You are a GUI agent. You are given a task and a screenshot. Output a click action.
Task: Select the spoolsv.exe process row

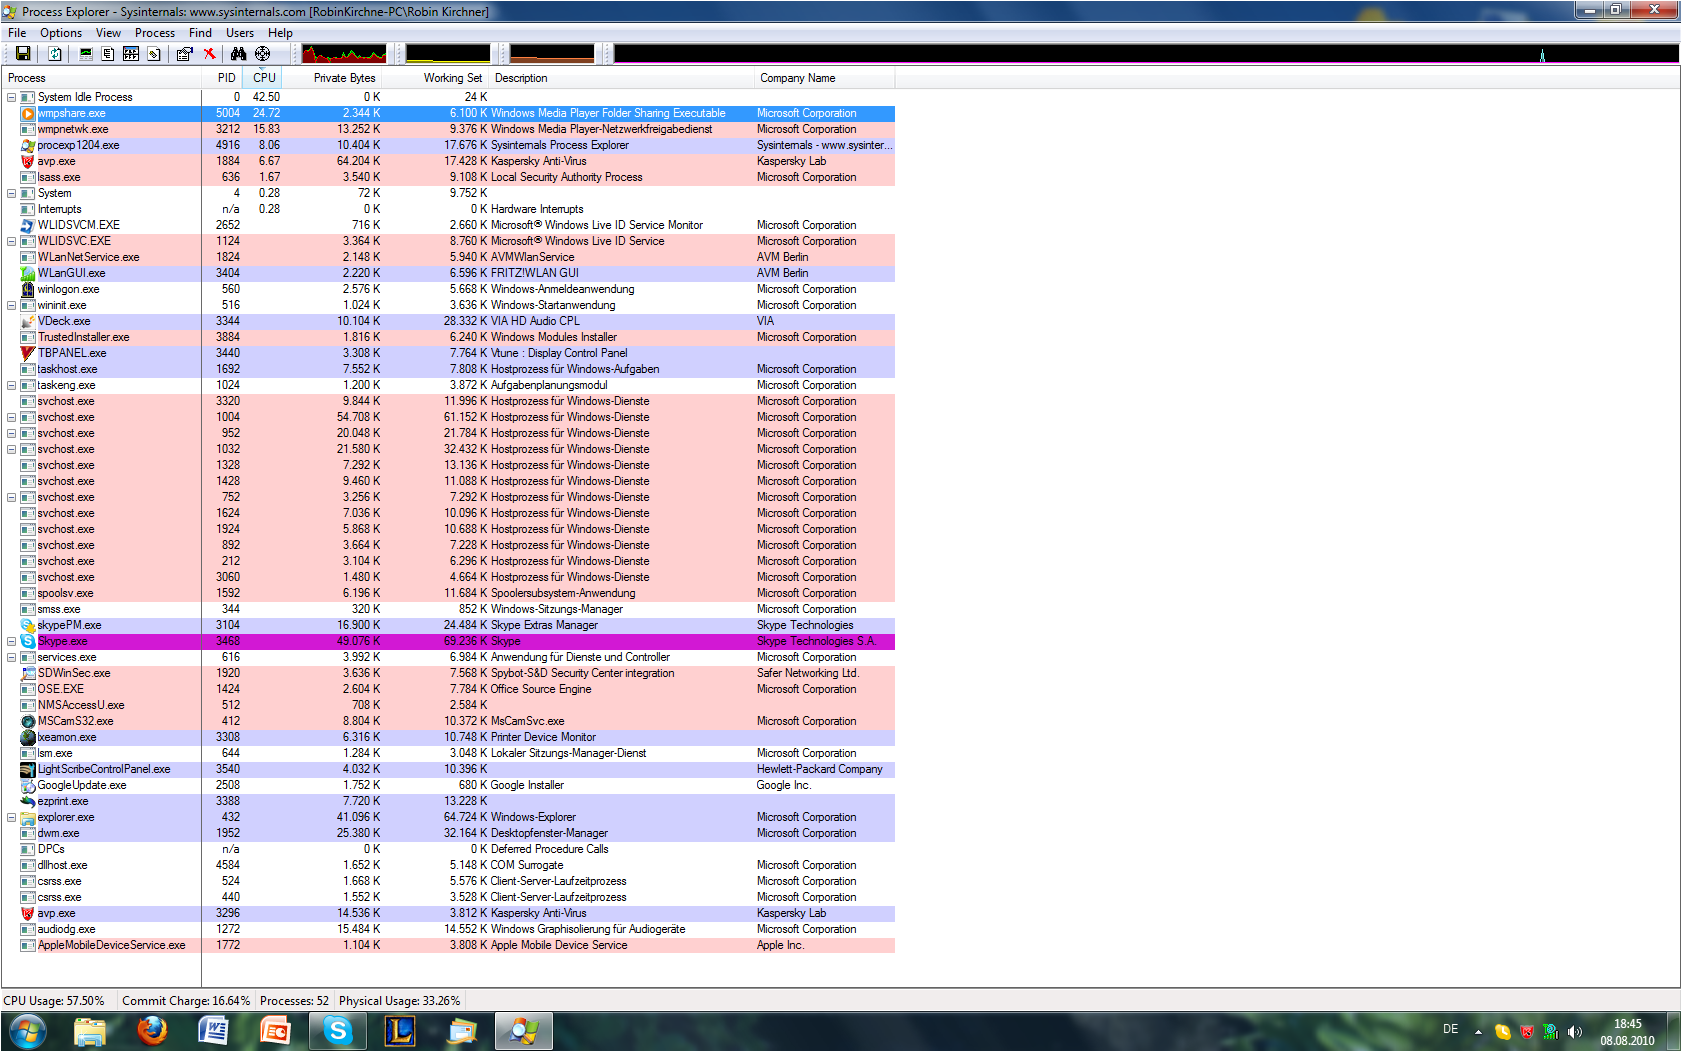tap(448, 594)
